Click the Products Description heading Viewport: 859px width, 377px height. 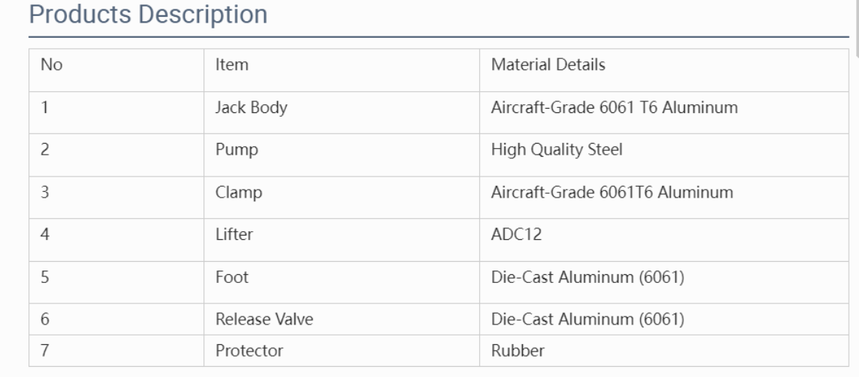click(148, 15)
